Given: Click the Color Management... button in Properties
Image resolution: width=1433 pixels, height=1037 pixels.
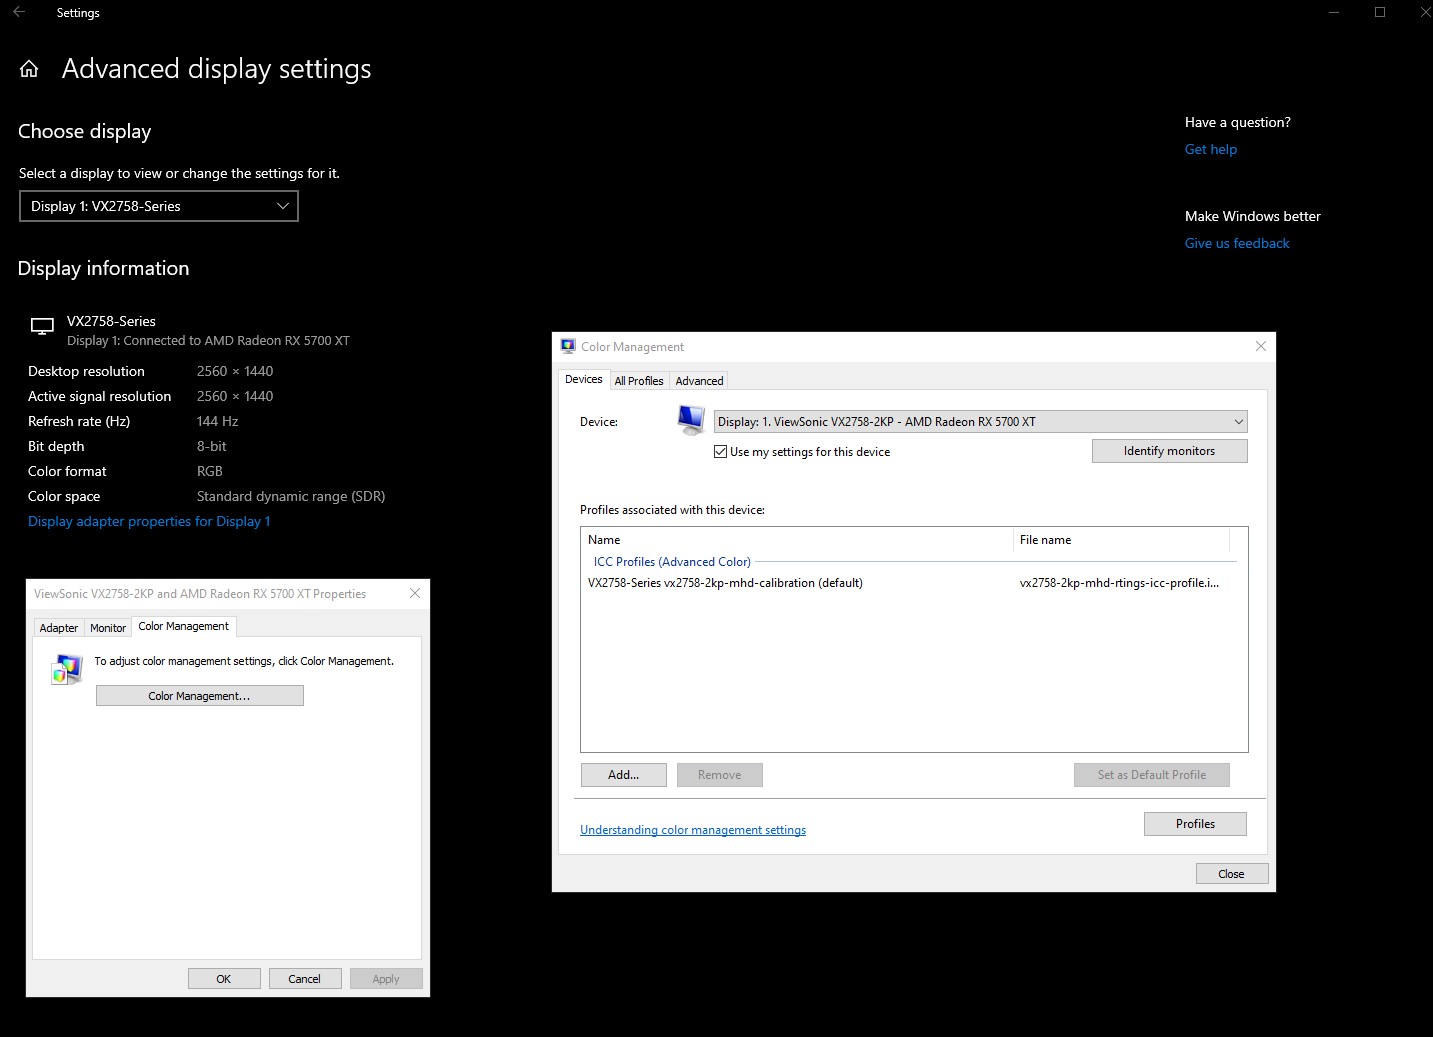Looking at the screenshot, I should click(200, 696).
